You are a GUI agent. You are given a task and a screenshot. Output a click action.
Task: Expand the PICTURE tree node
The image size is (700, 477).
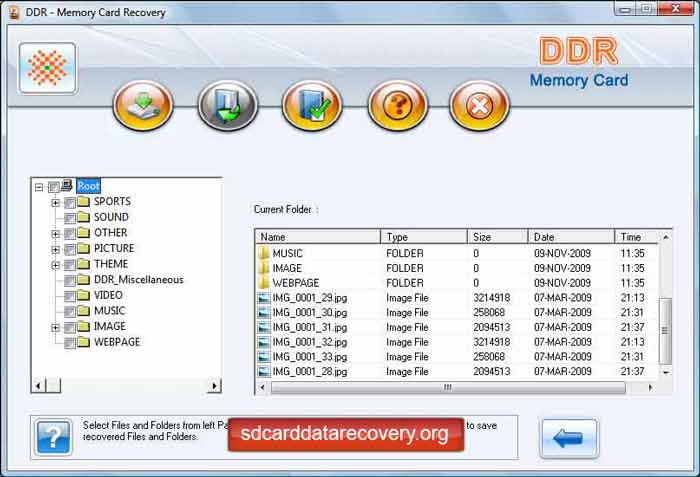[x=55, y=250]
